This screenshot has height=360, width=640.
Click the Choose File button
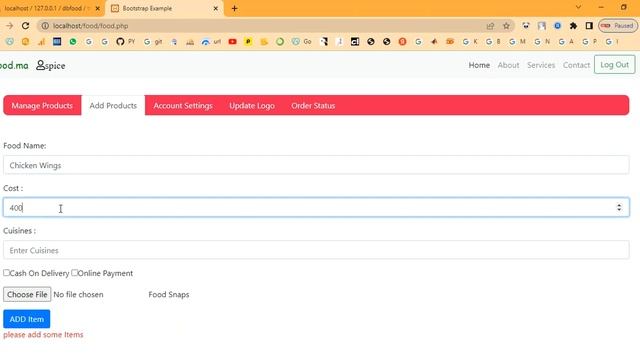[x=27, y=294]
